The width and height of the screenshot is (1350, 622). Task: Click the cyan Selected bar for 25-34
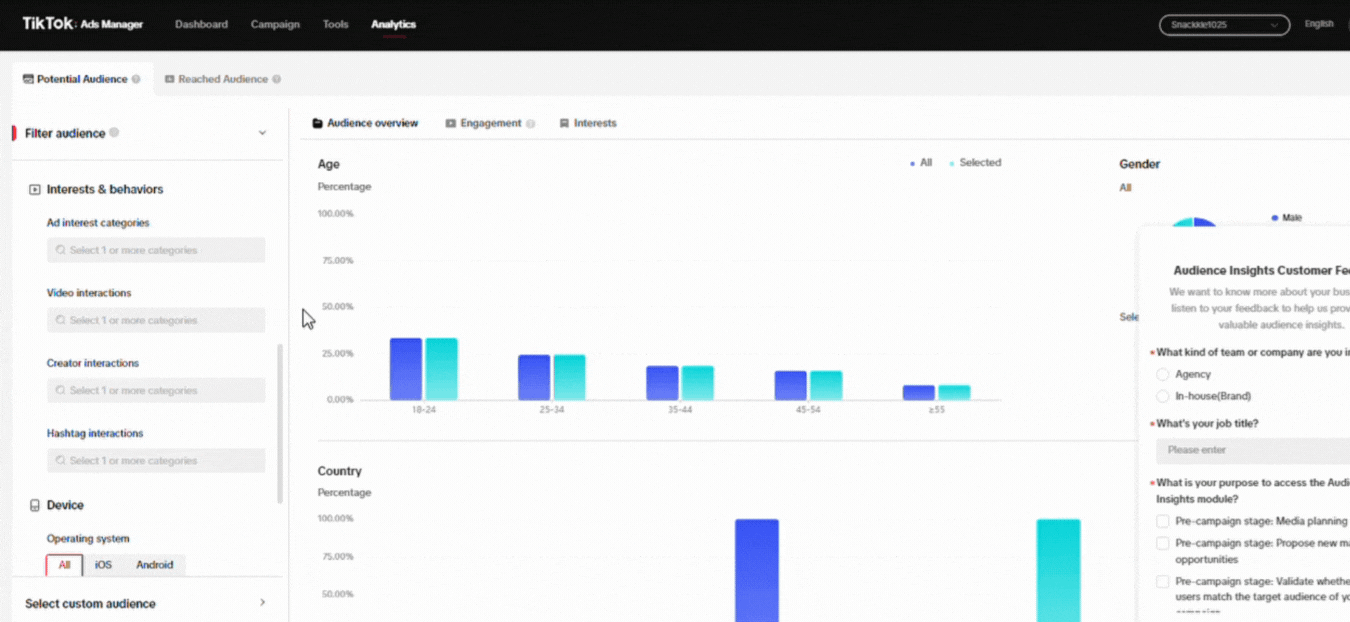pos(570,377)
